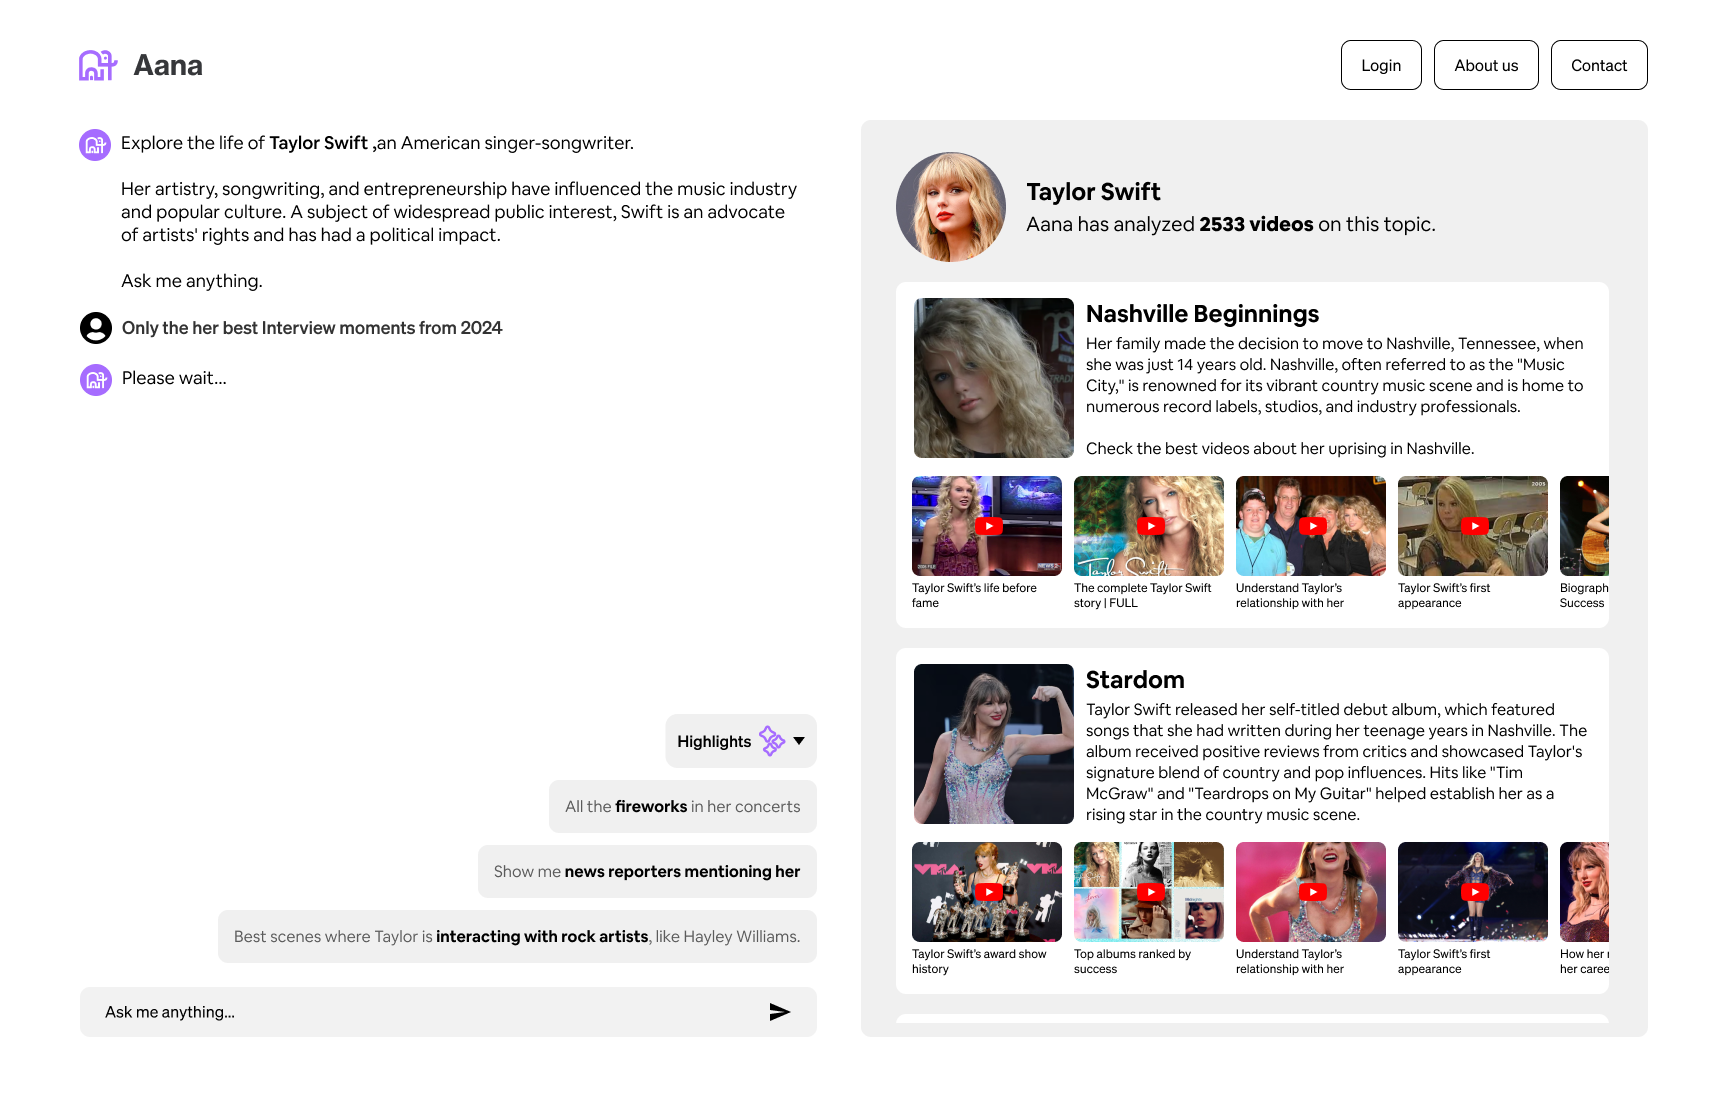The height and width of the screenshot is (1117, 1728).
Task: Click the sparkle icon in Highlights button
Action: click(772, 741)
